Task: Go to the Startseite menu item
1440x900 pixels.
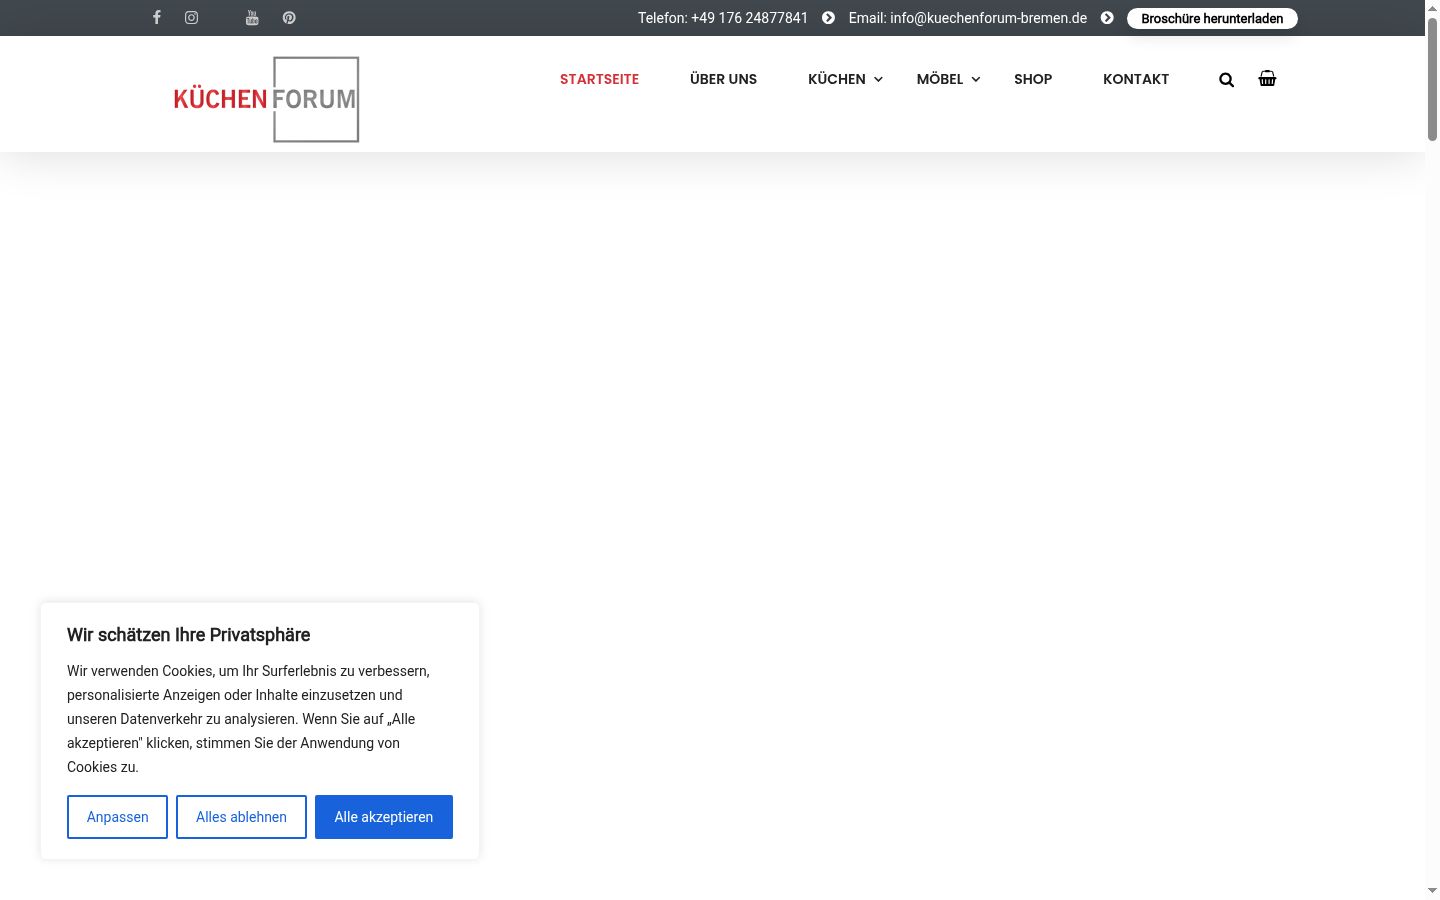Action: point(599,79)
